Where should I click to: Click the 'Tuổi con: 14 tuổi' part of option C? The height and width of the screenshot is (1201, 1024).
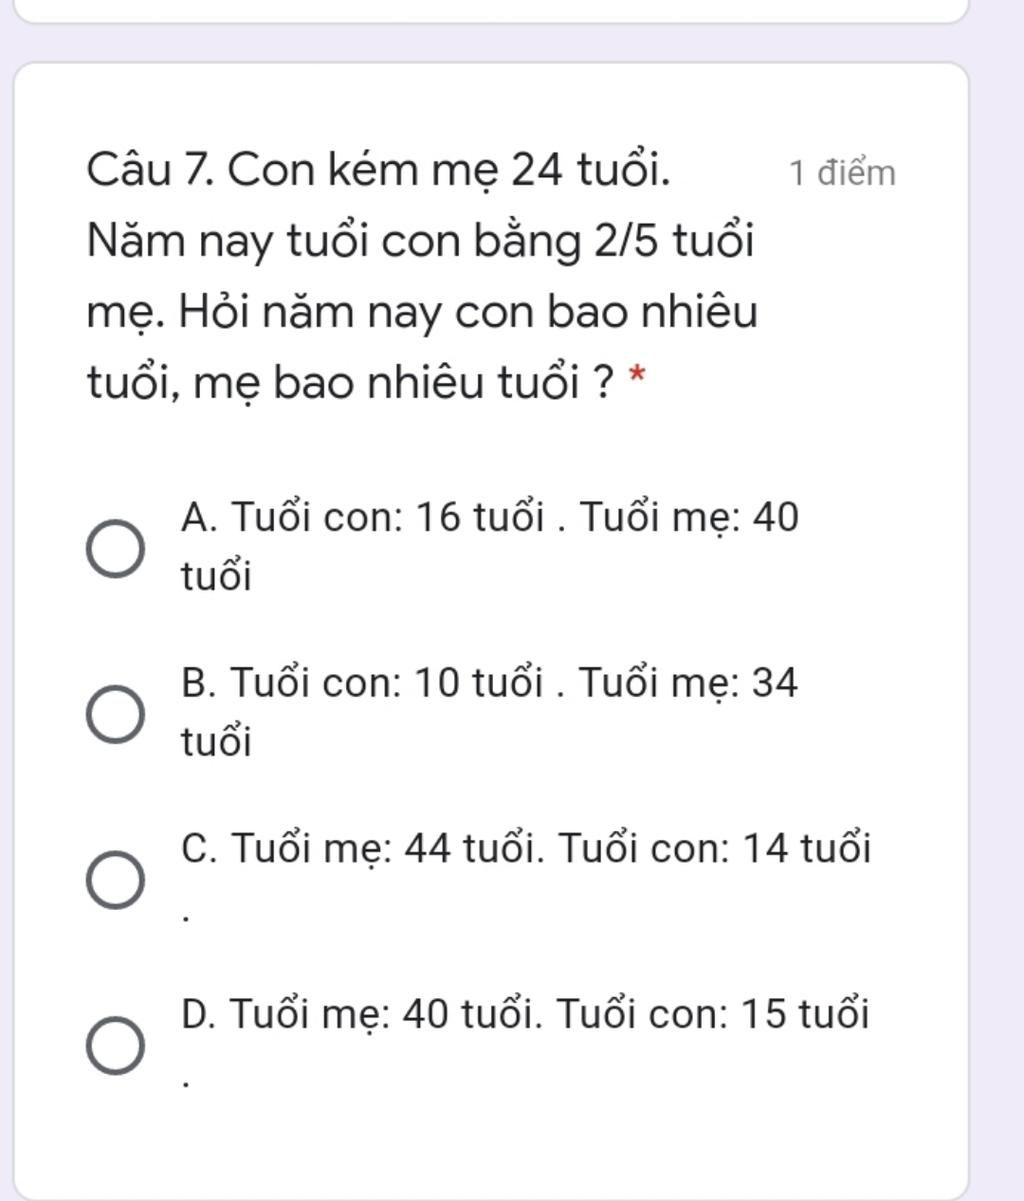(x=714, y=849)
